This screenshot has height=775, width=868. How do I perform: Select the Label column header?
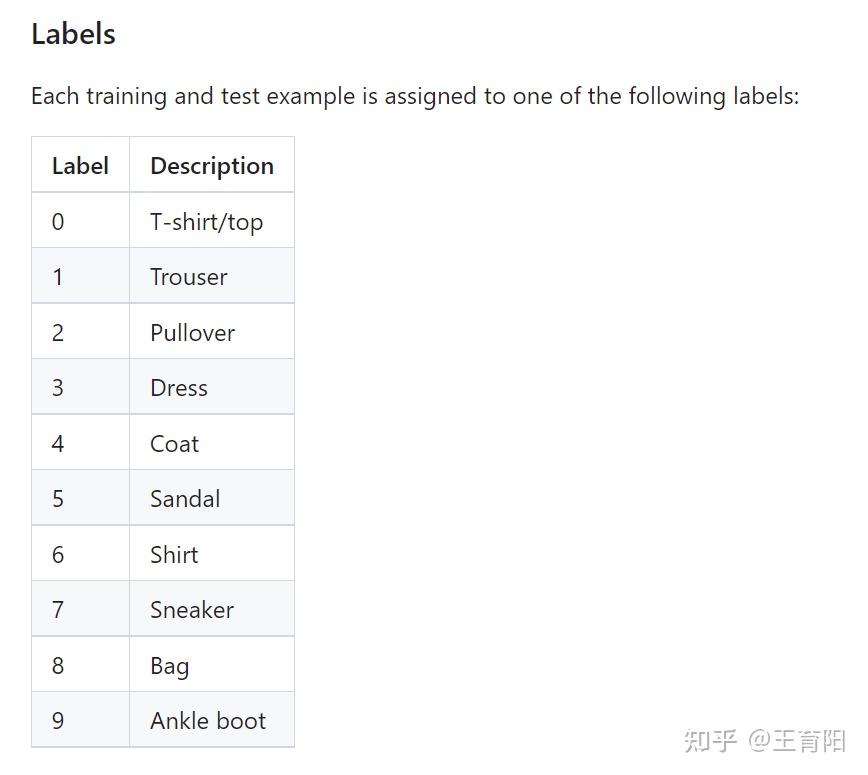tap(80, 166)
